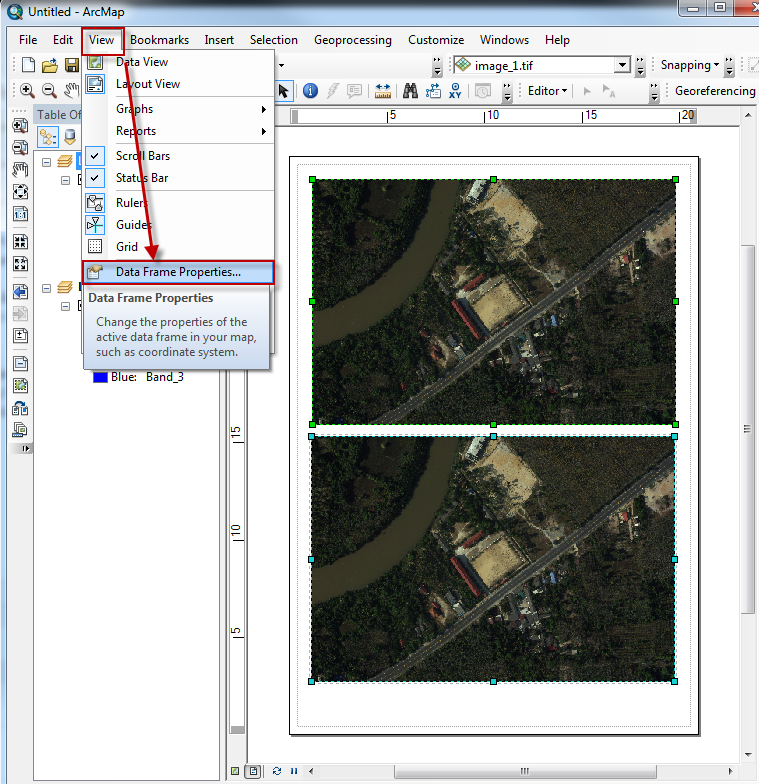Select the Zoom Out magnifier tool
This screenshot has width=759, height=784.
49,90
